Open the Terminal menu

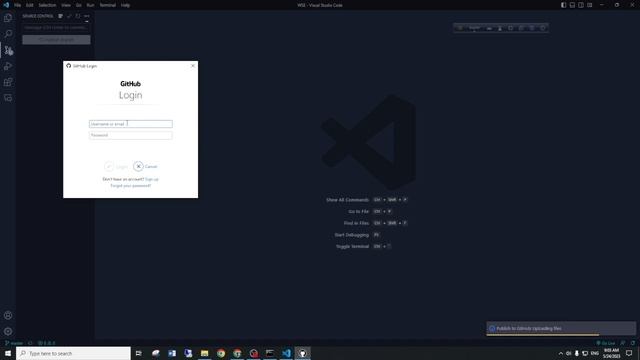tap(108, 5)
